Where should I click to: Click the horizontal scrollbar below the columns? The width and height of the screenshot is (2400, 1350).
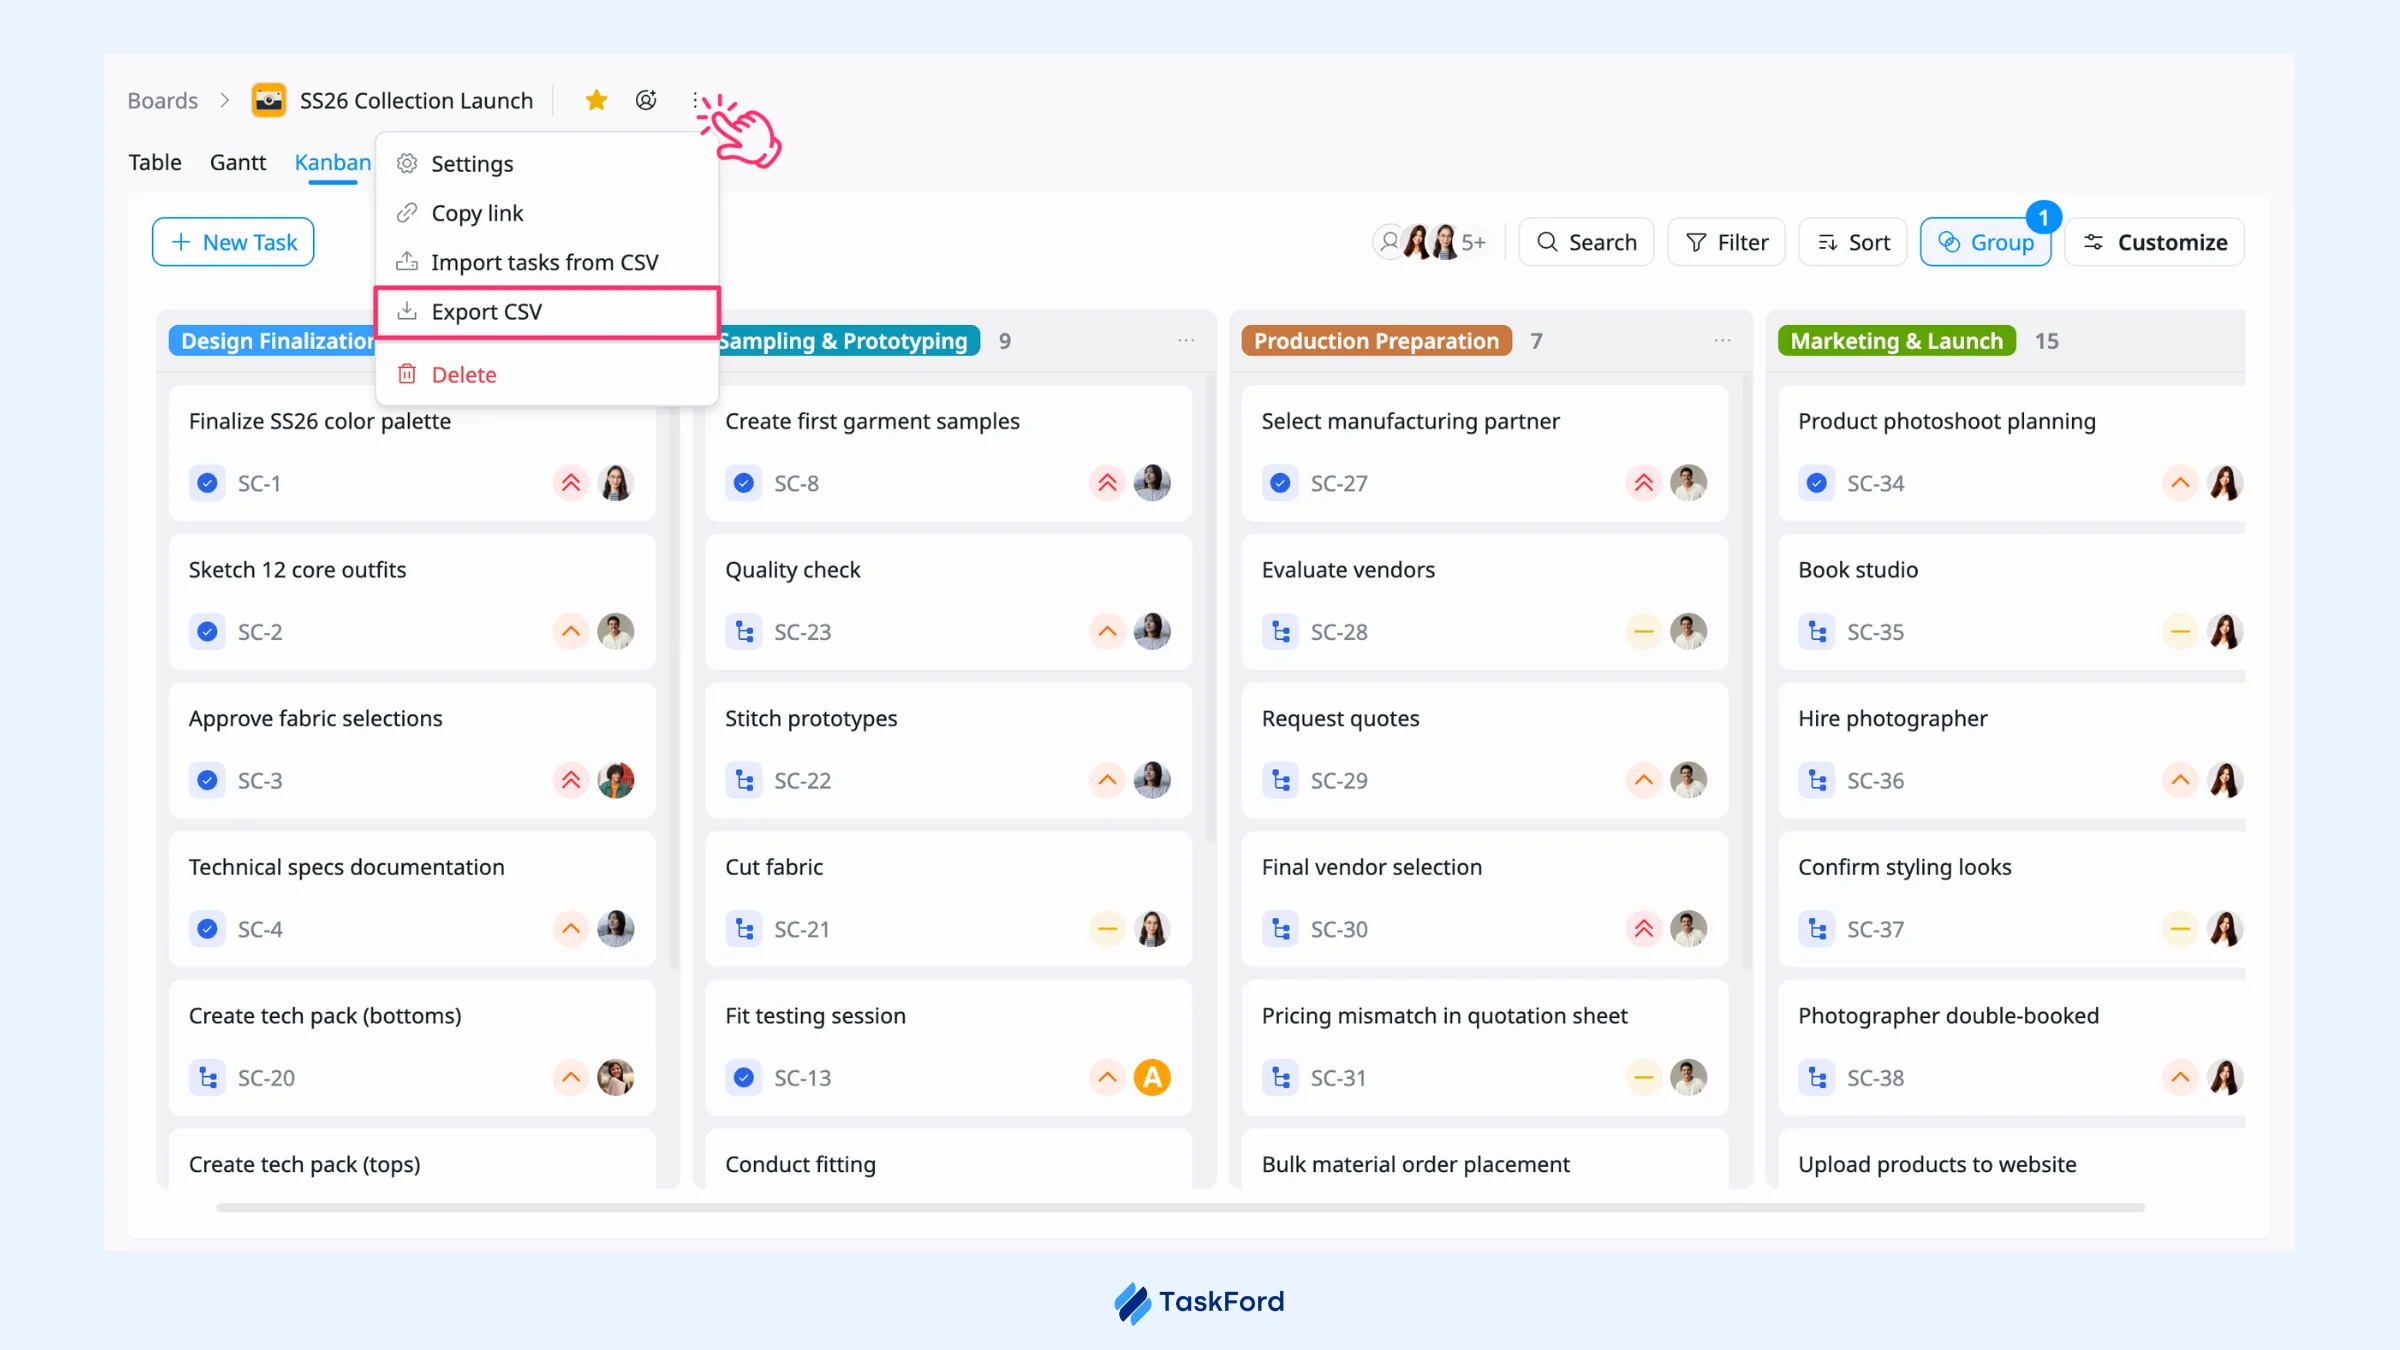click(1180, 1208)
